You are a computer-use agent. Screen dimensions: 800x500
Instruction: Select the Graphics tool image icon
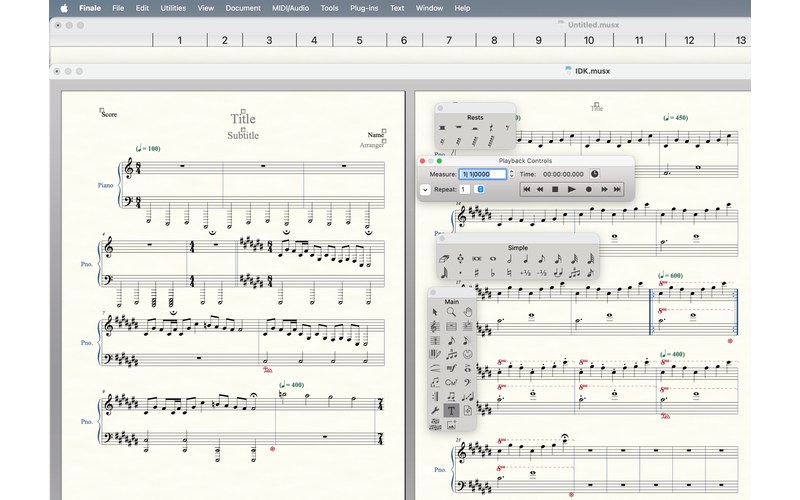[451, 424]
